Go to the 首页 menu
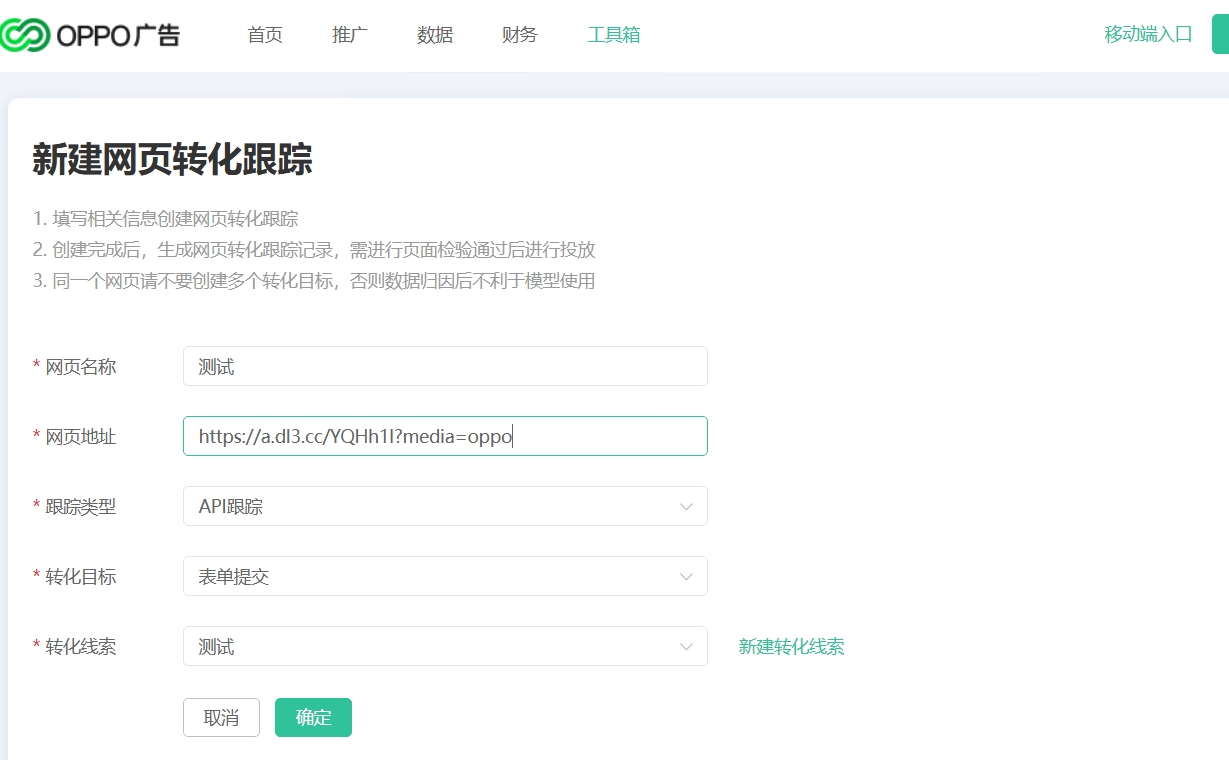Screen dimensions: 1229x760 265,35
